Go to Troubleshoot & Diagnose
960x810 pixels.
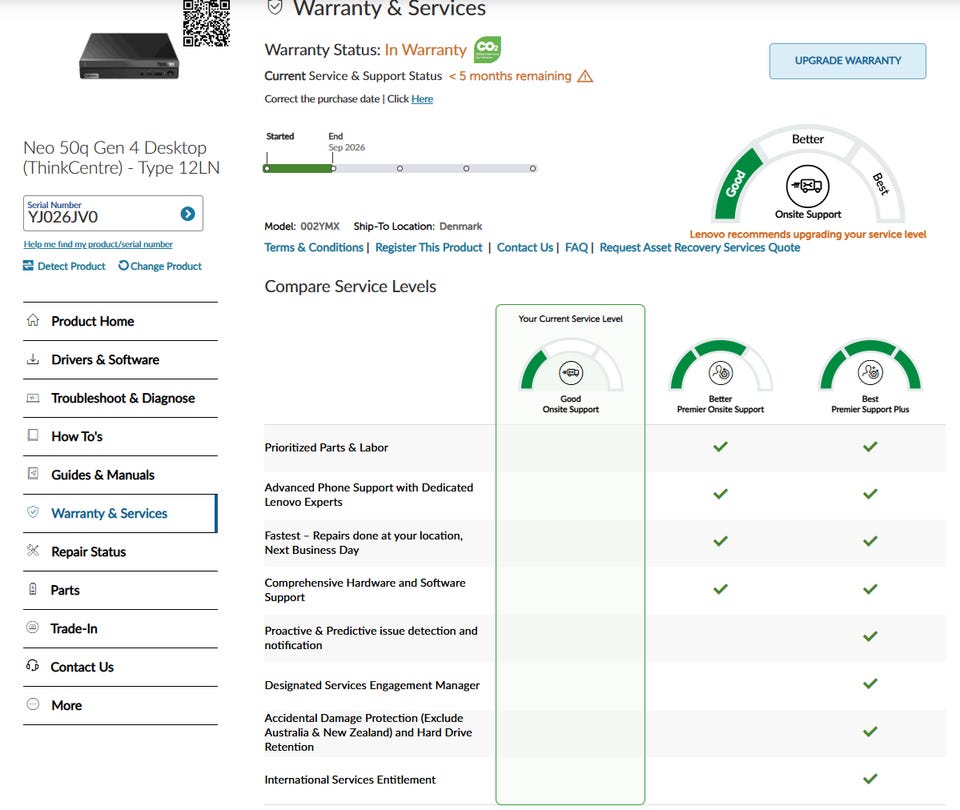pos(120,399)
